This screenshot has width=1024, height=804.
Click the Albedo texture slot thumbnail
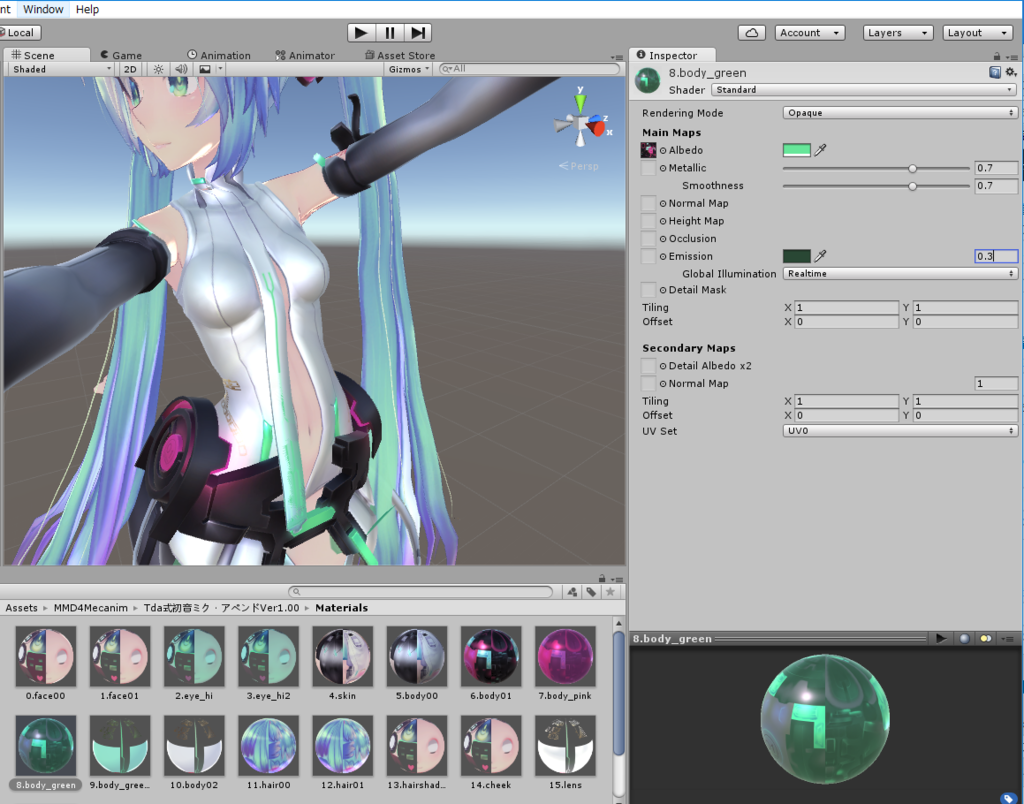[x=648, y=150]
